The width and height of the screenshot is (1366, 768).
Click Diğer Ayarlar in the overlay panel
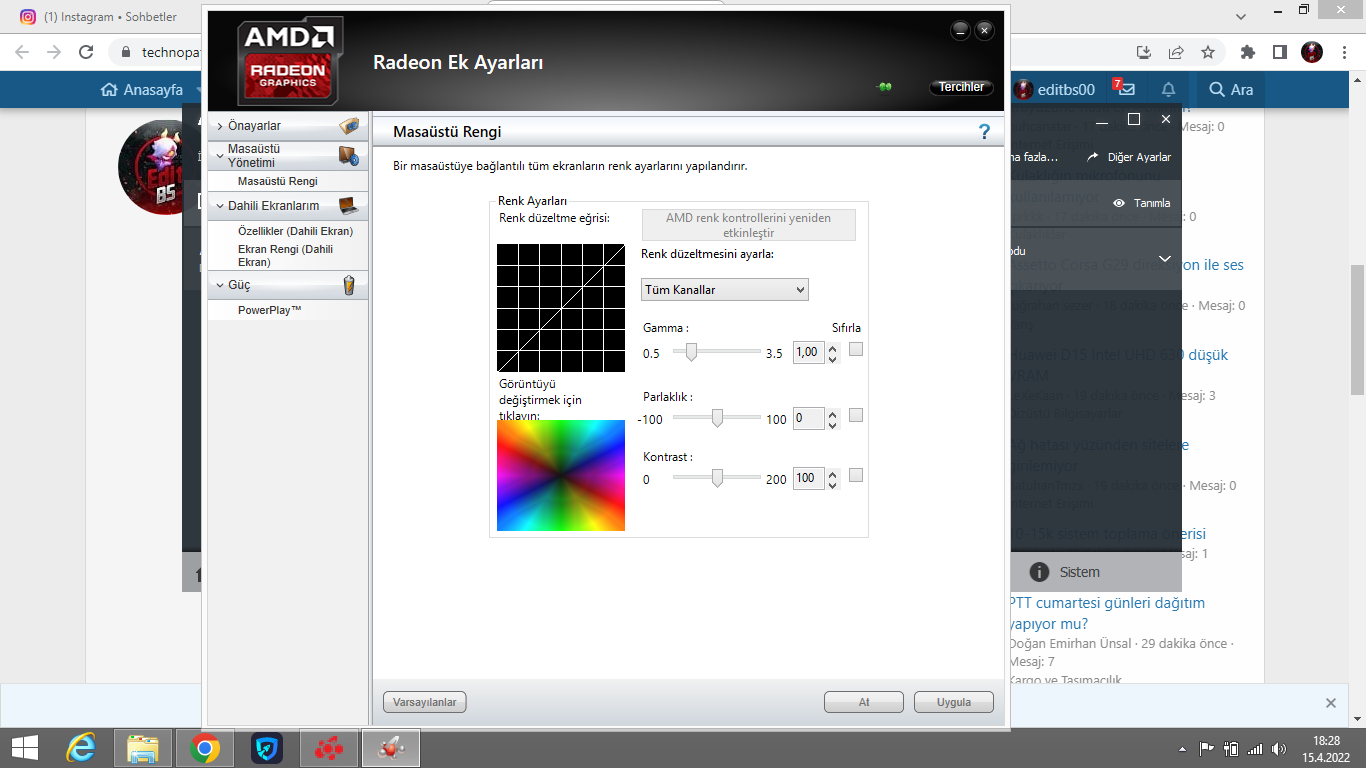pyautogui.click(x=1129, y=157)
